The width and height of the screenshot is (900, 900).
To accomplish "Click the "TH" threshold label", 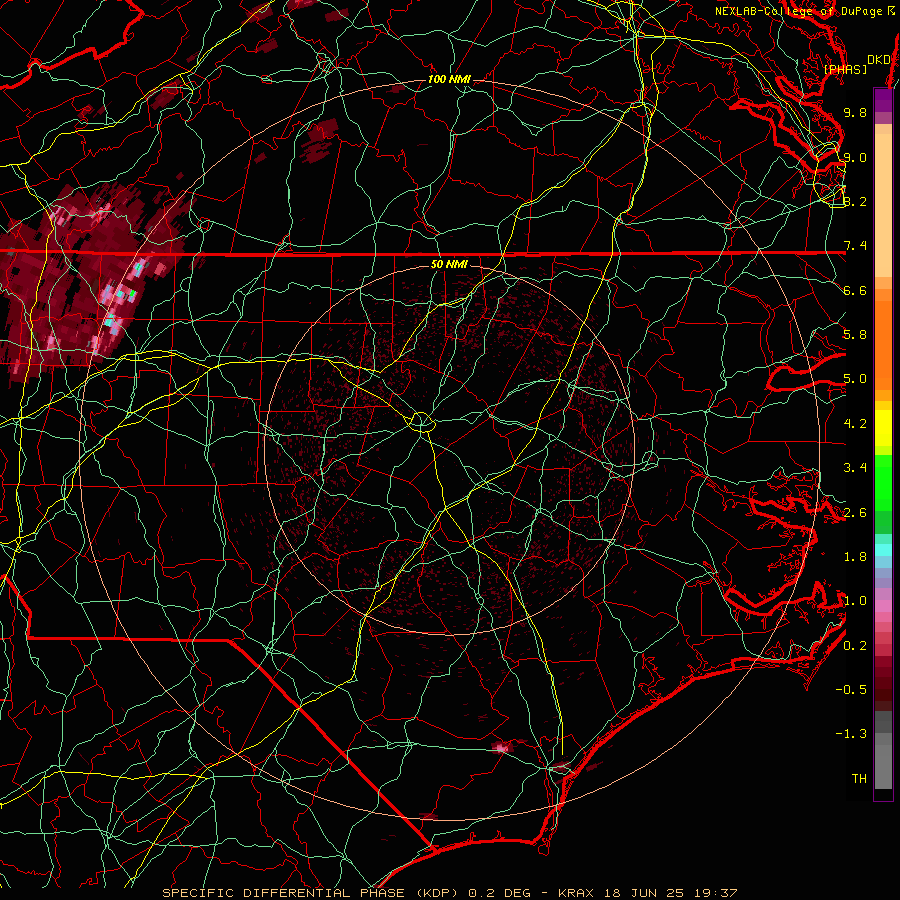I will 859,779.
